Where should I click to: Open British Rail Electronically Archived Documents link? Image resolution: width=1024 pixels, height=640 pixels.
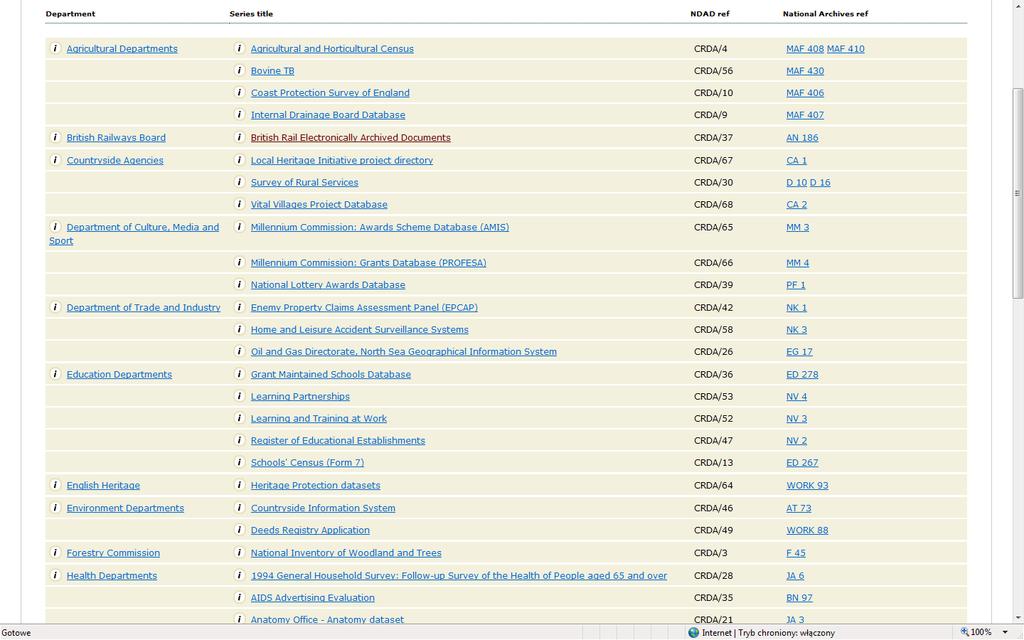coord(351,138)
